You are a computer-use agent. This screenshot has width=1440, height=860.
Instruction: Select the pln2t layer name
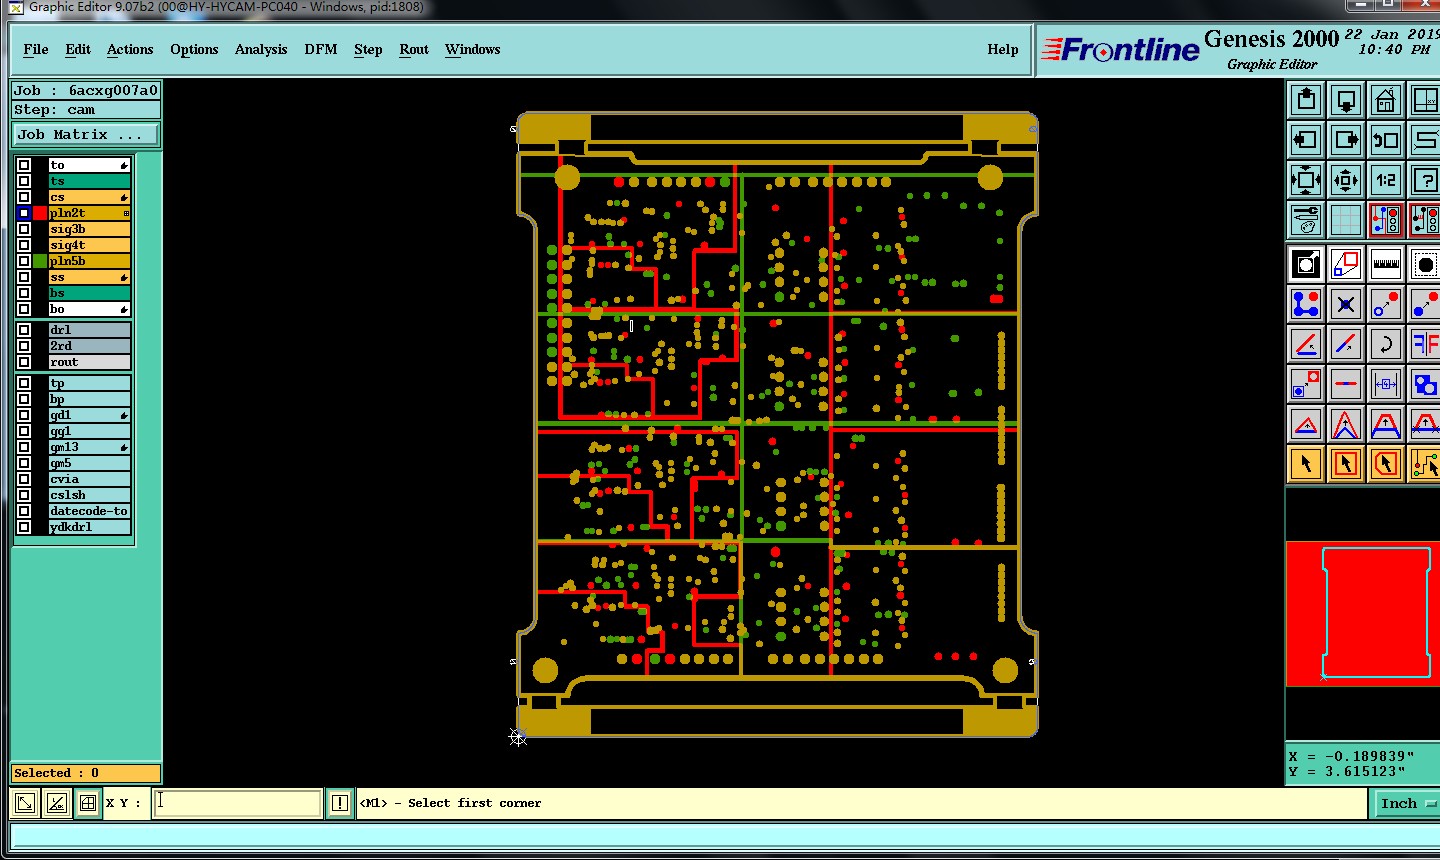click(90, 213)
